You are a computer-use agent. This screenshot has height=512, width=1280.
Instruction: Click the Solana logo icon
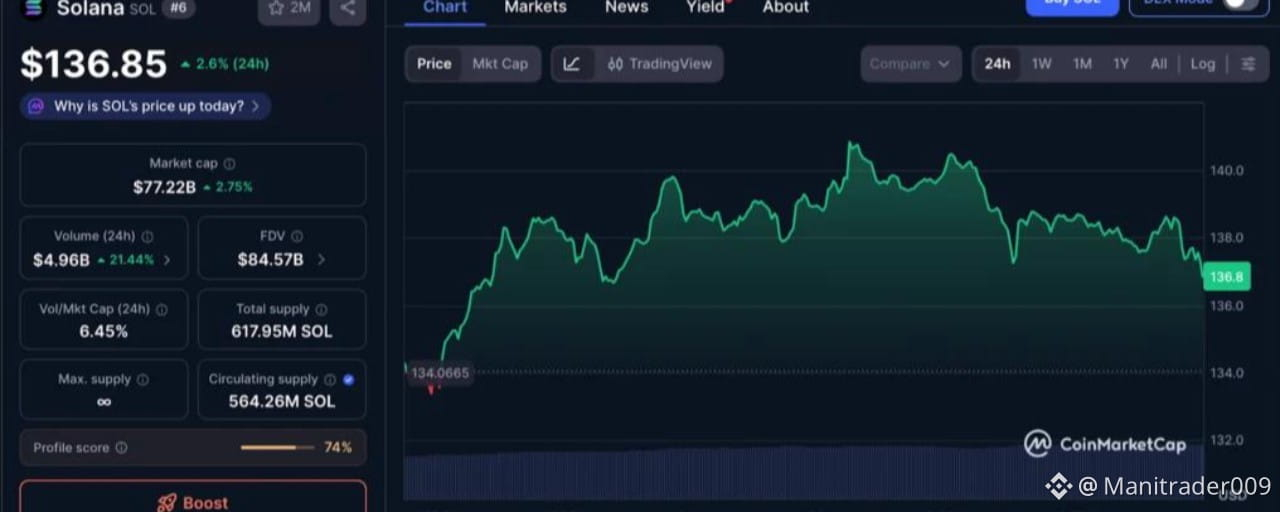[x=33, y=7]
